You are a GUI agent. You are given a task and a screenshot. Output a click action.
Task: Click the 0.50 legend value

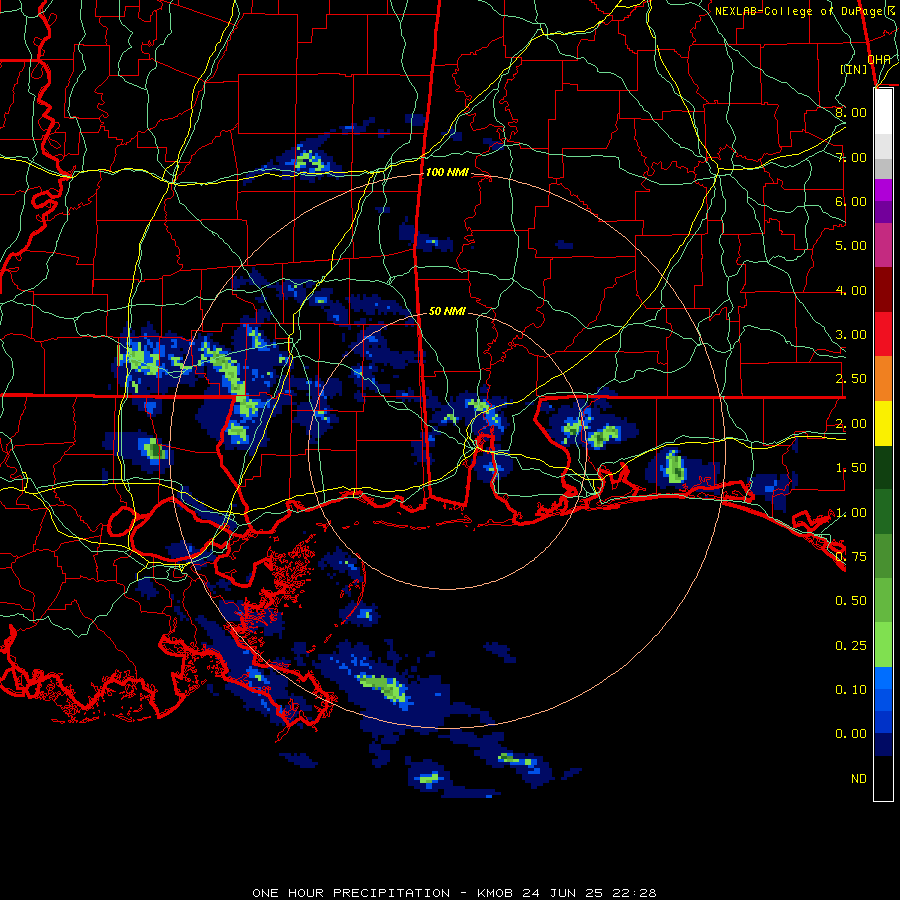(851, 601)
